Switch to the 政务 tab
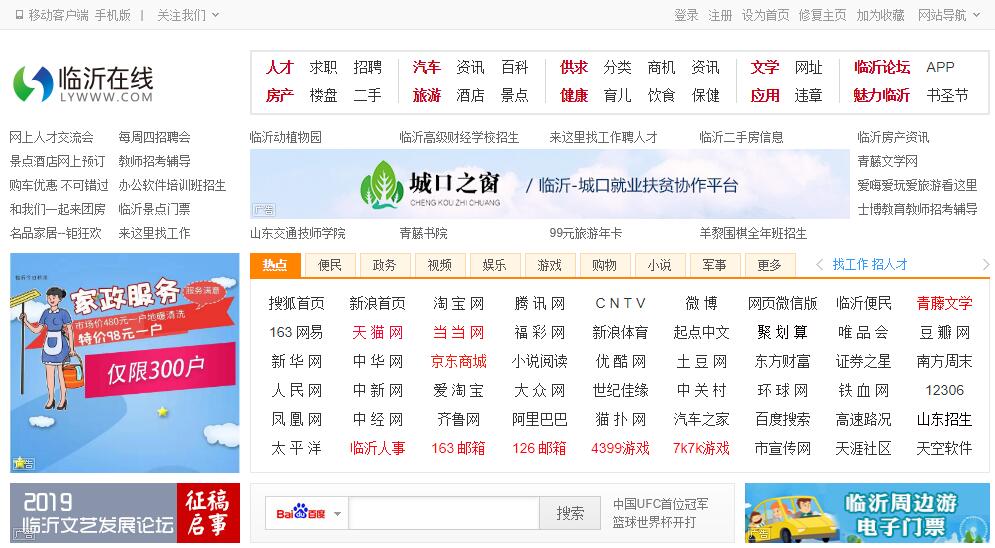Screen dimensions: 995x548 pos(385,265)
